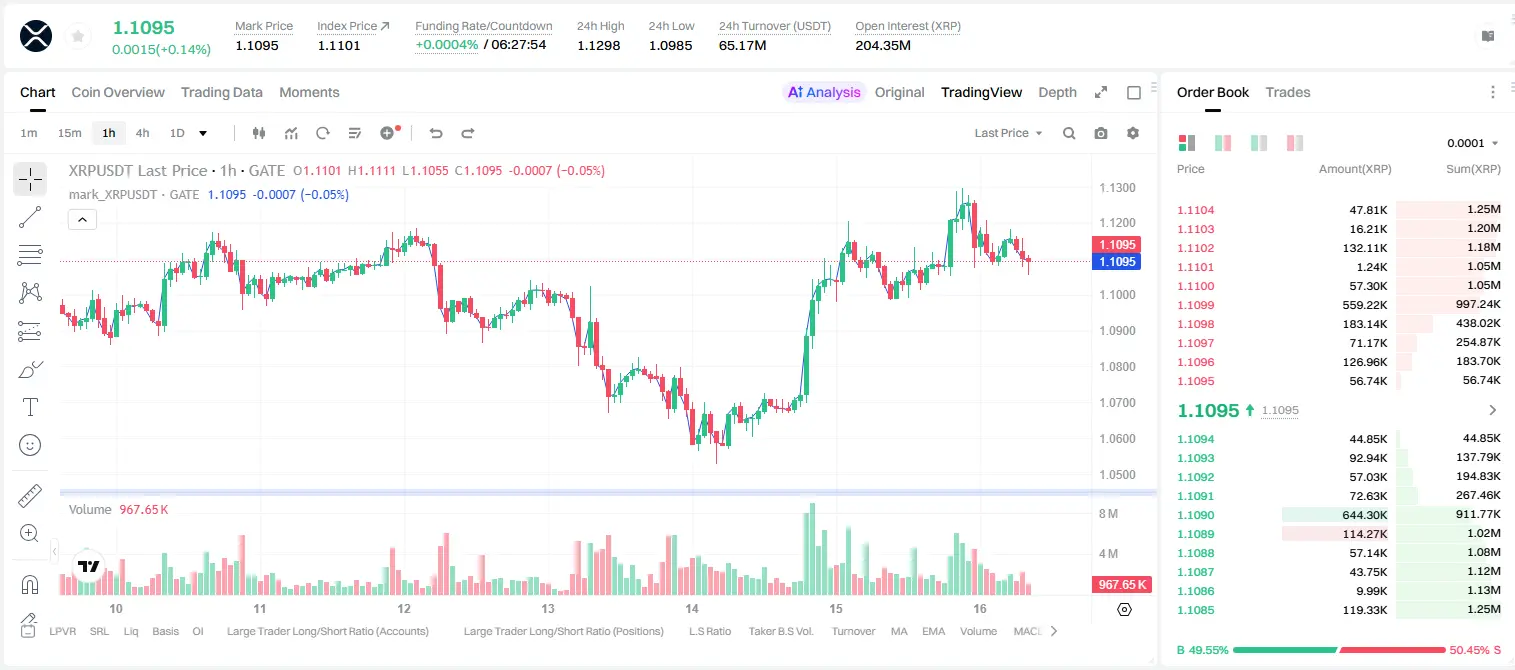Select the crosshair cursor tool
Screen dimensions: 1515x670
[30, 179]
